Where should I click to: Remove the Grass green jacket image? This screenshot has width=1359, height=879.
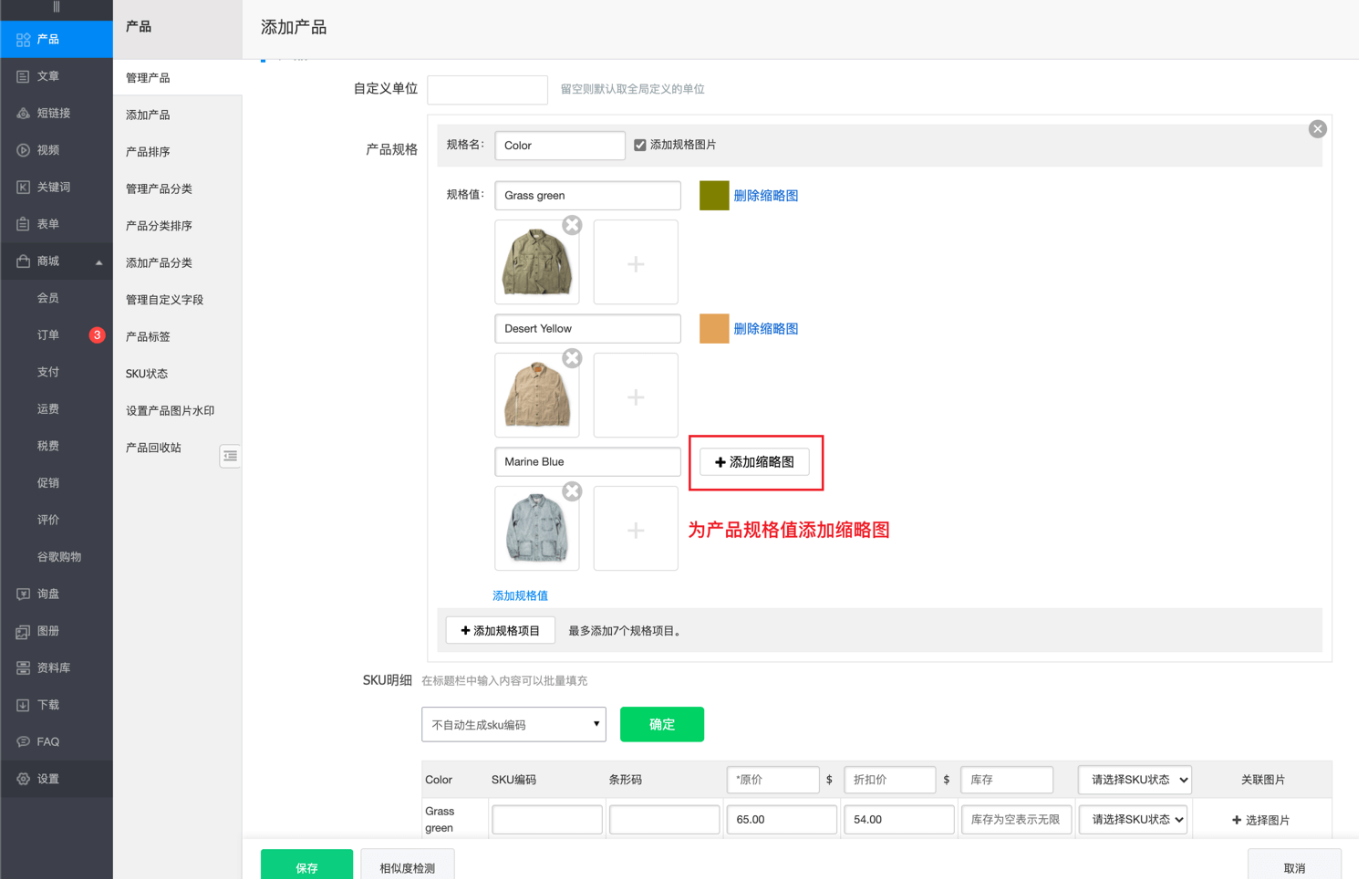[572, 225]
